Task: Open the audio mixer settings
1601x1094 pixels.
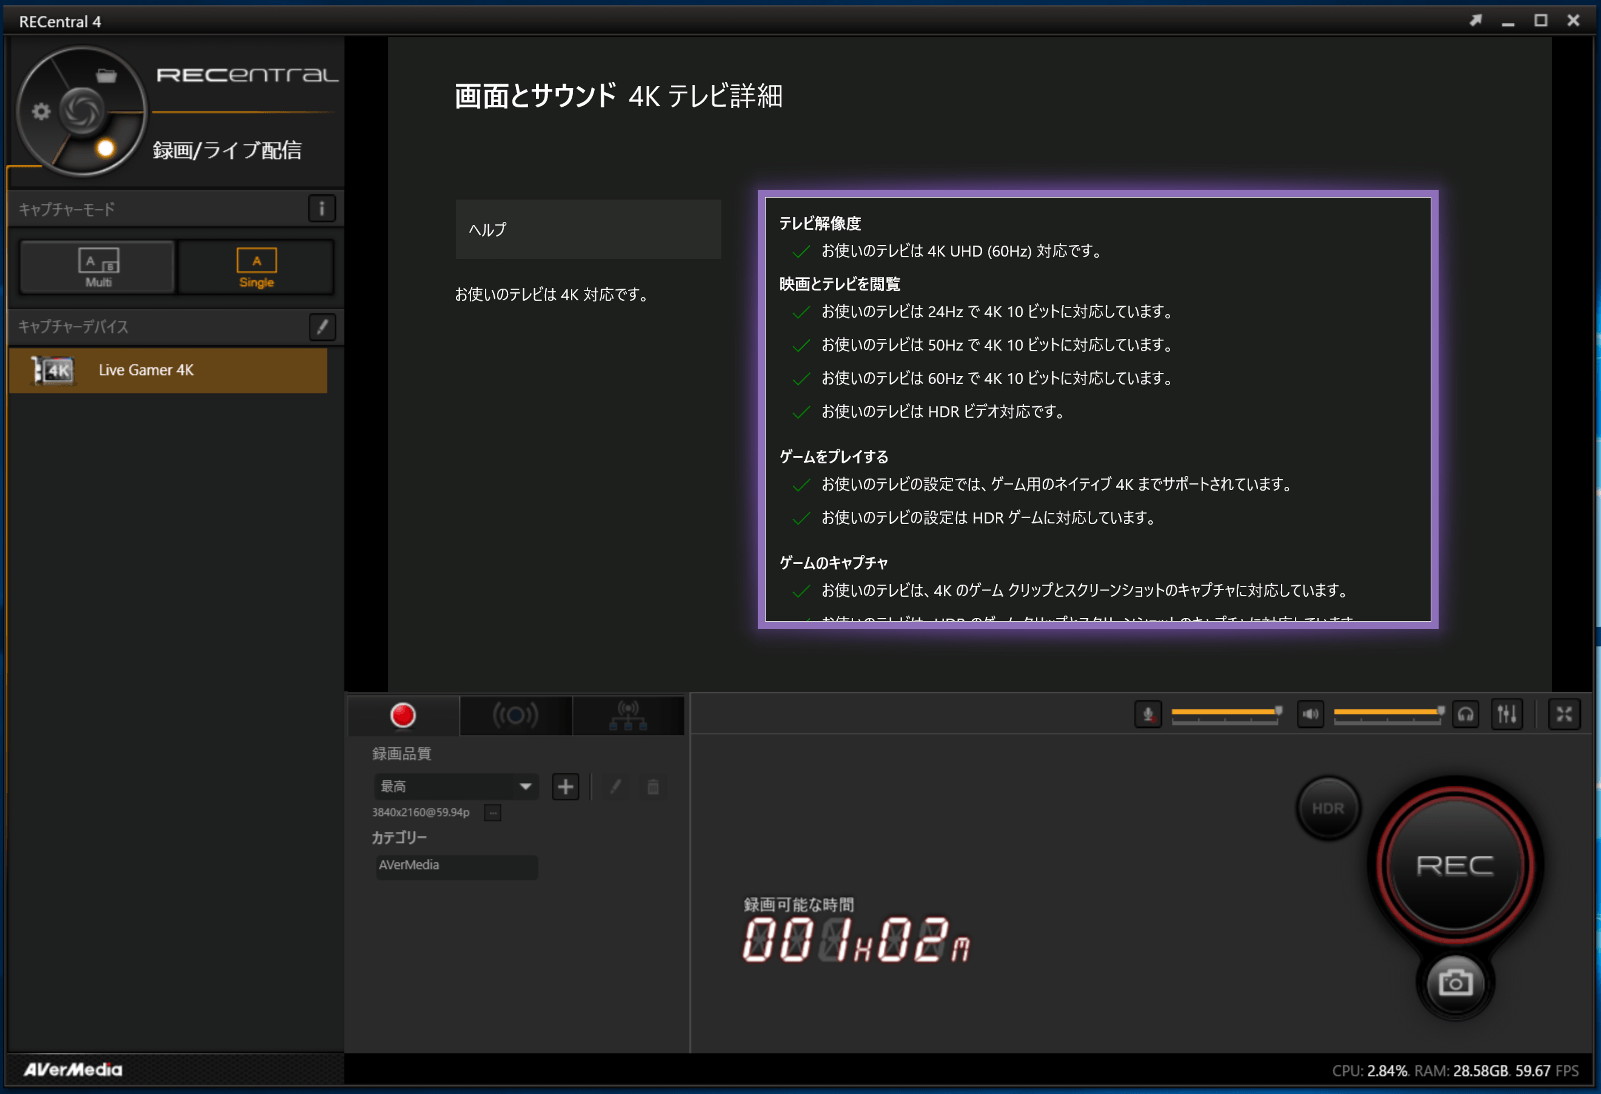Action: click(x=1507, y=714)
